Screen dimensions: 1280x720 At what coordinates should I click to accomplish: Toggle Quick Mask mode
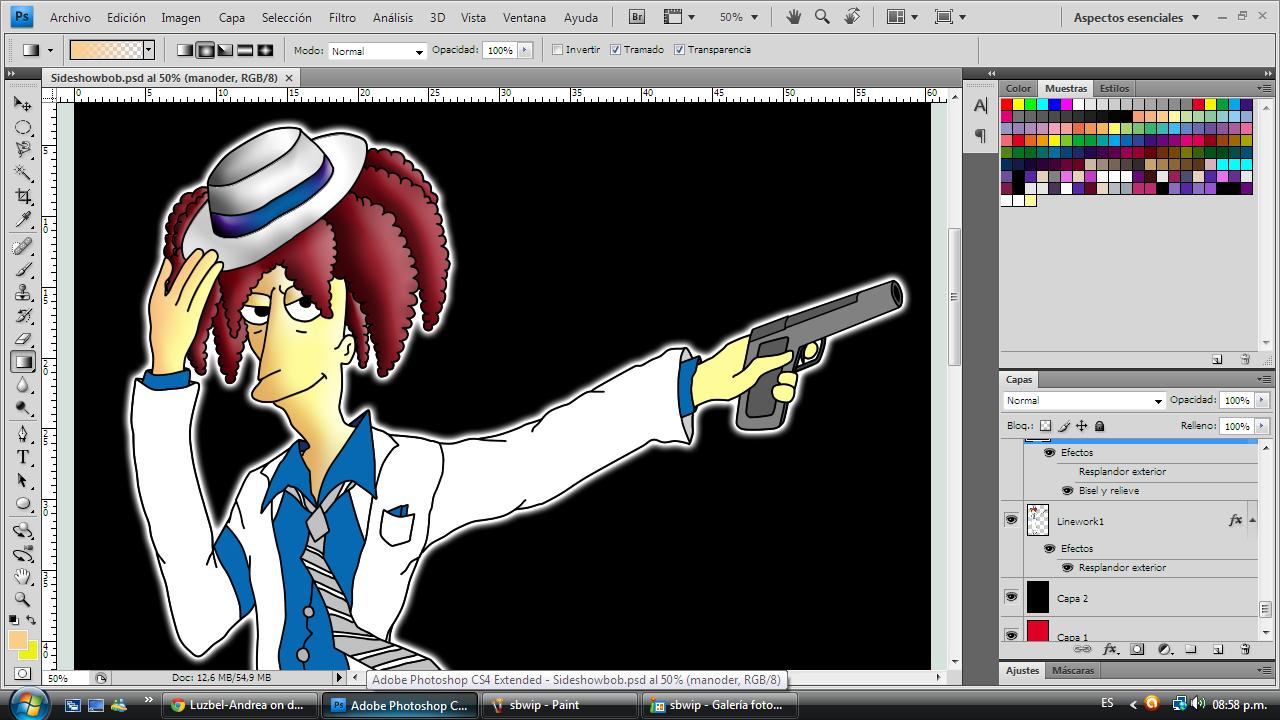(23, 675)
